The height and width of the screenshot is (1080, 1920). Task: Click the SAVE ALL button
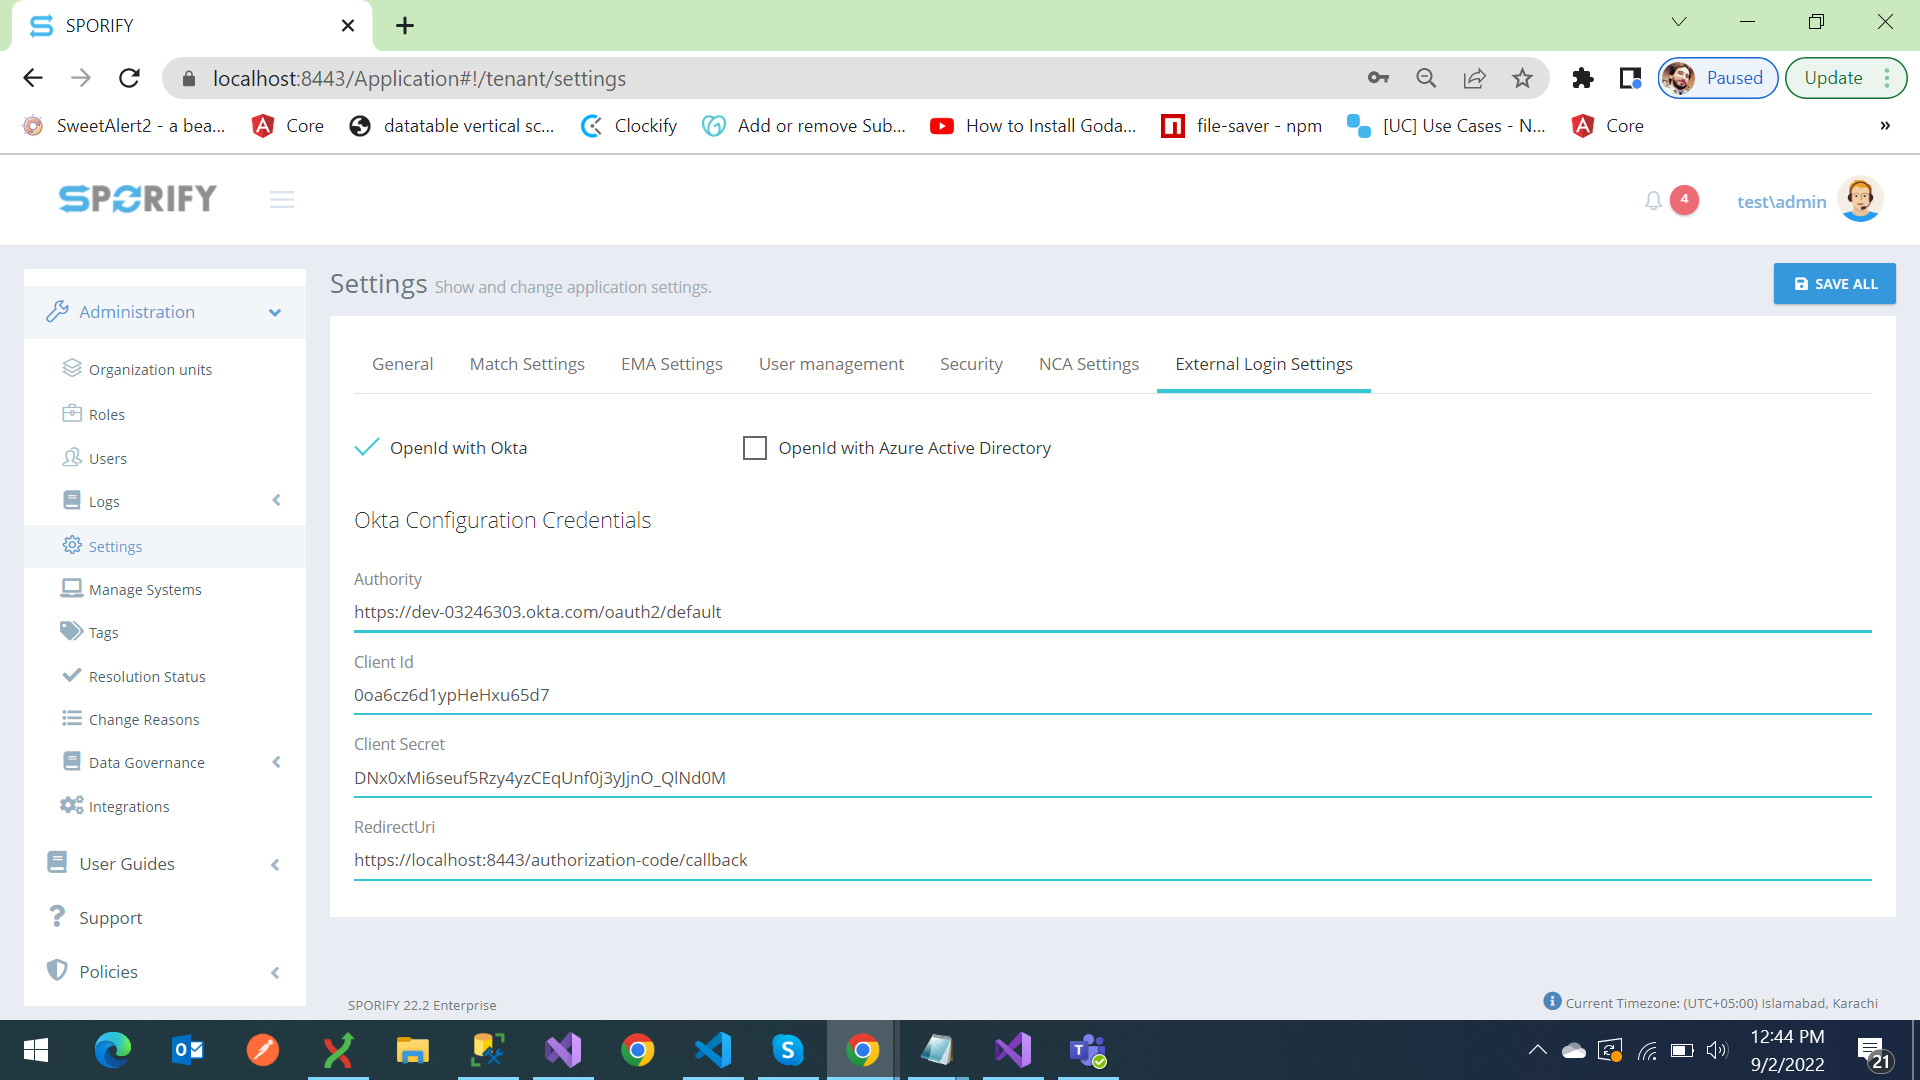click(1834, 283)
